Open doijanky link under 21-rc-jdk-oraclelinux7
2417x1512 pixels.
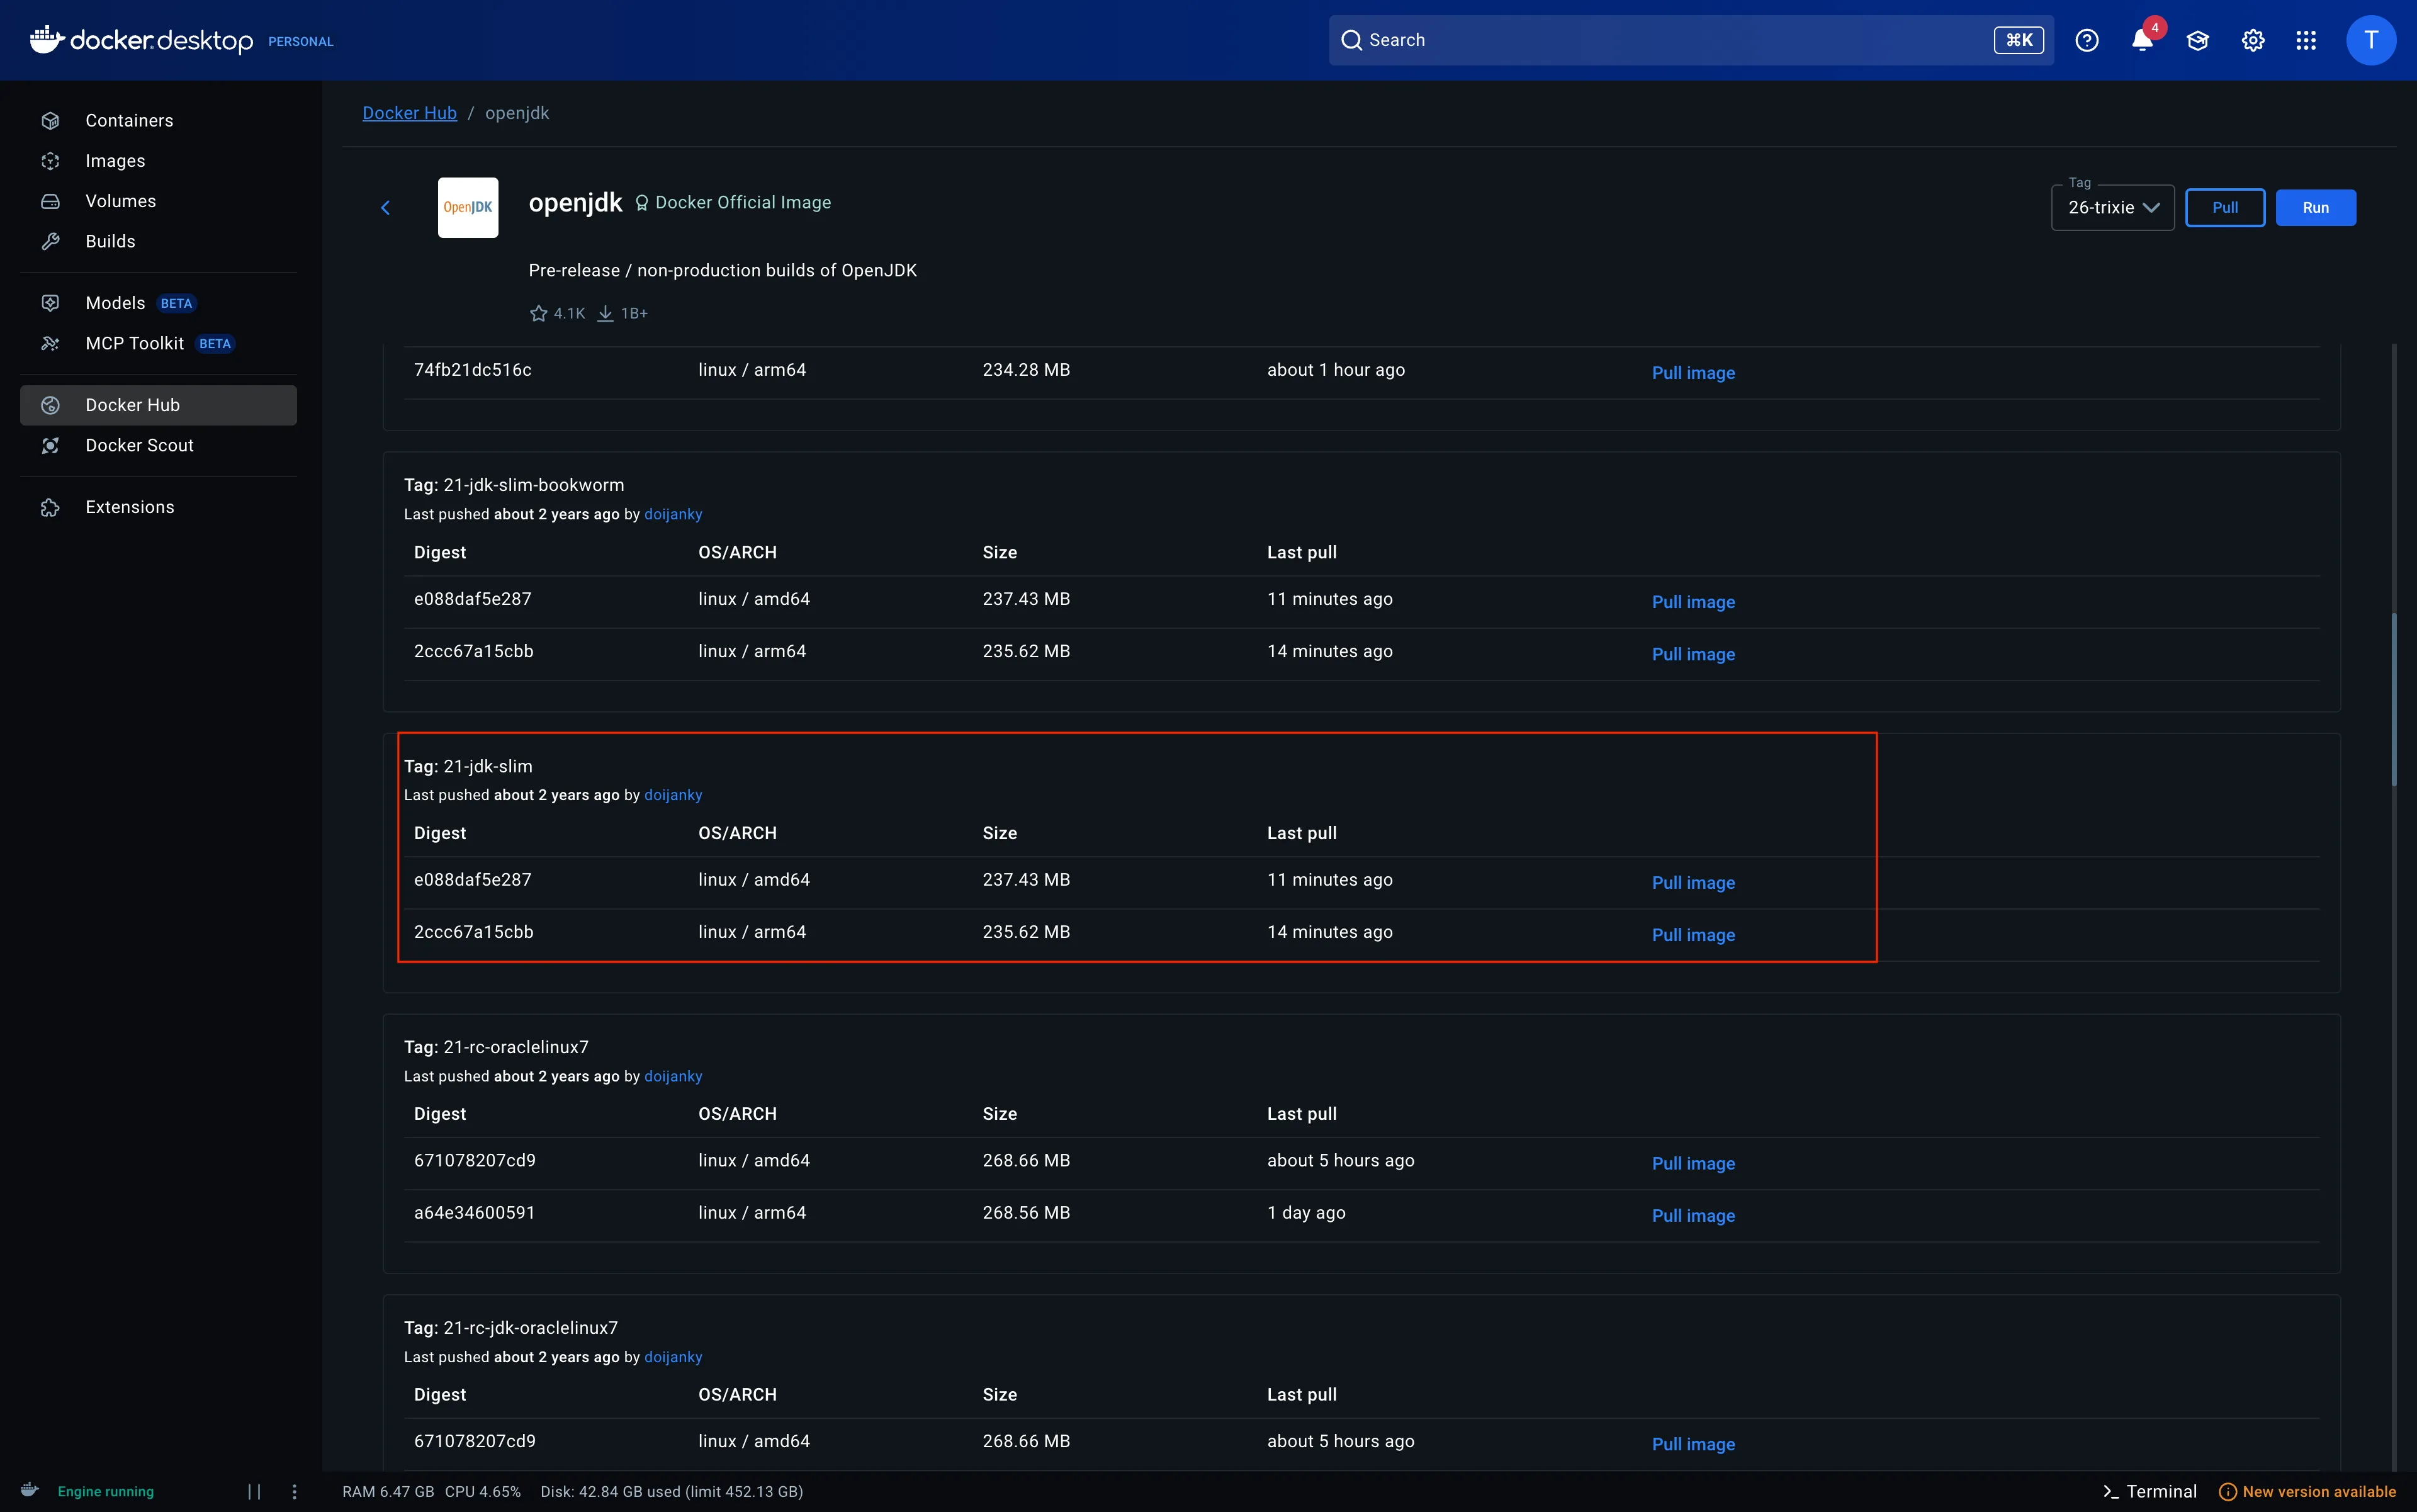[x=673, y=1357]
